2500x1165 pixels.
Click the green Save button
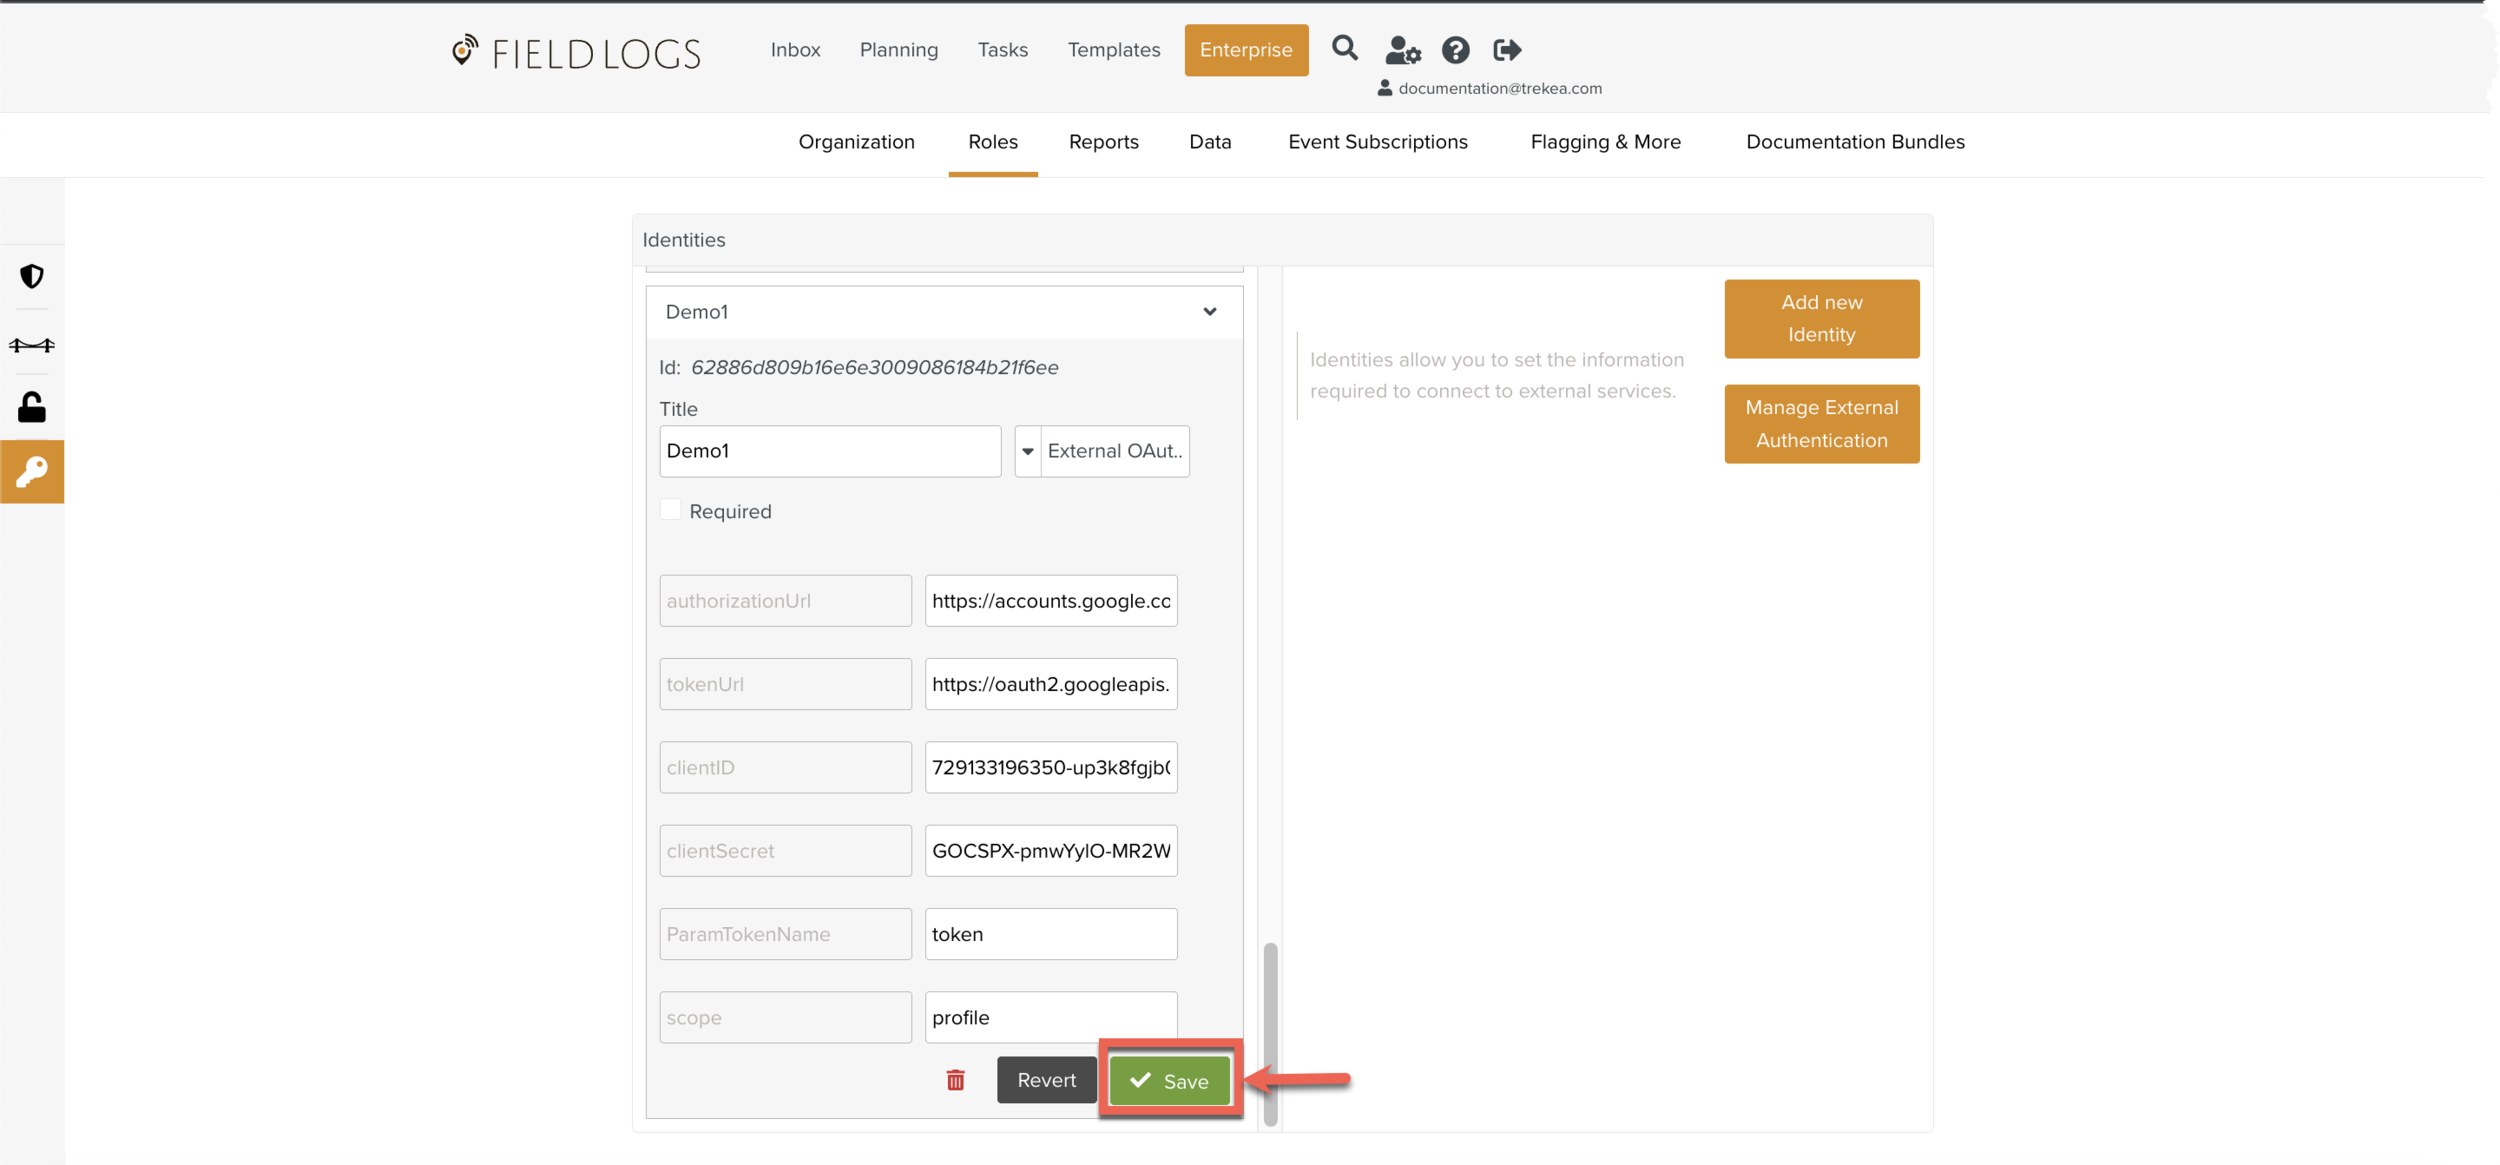point(1169,1081)
